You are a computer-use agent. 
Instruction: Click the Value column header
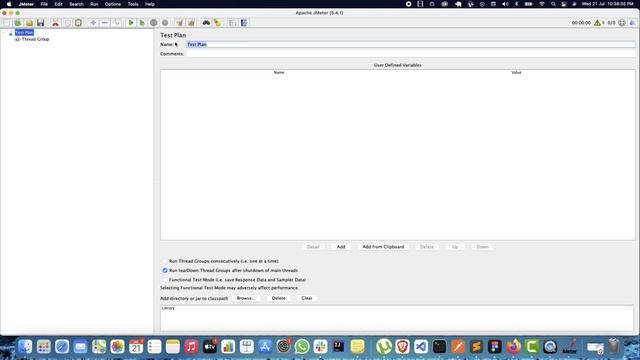coord(516,72)
